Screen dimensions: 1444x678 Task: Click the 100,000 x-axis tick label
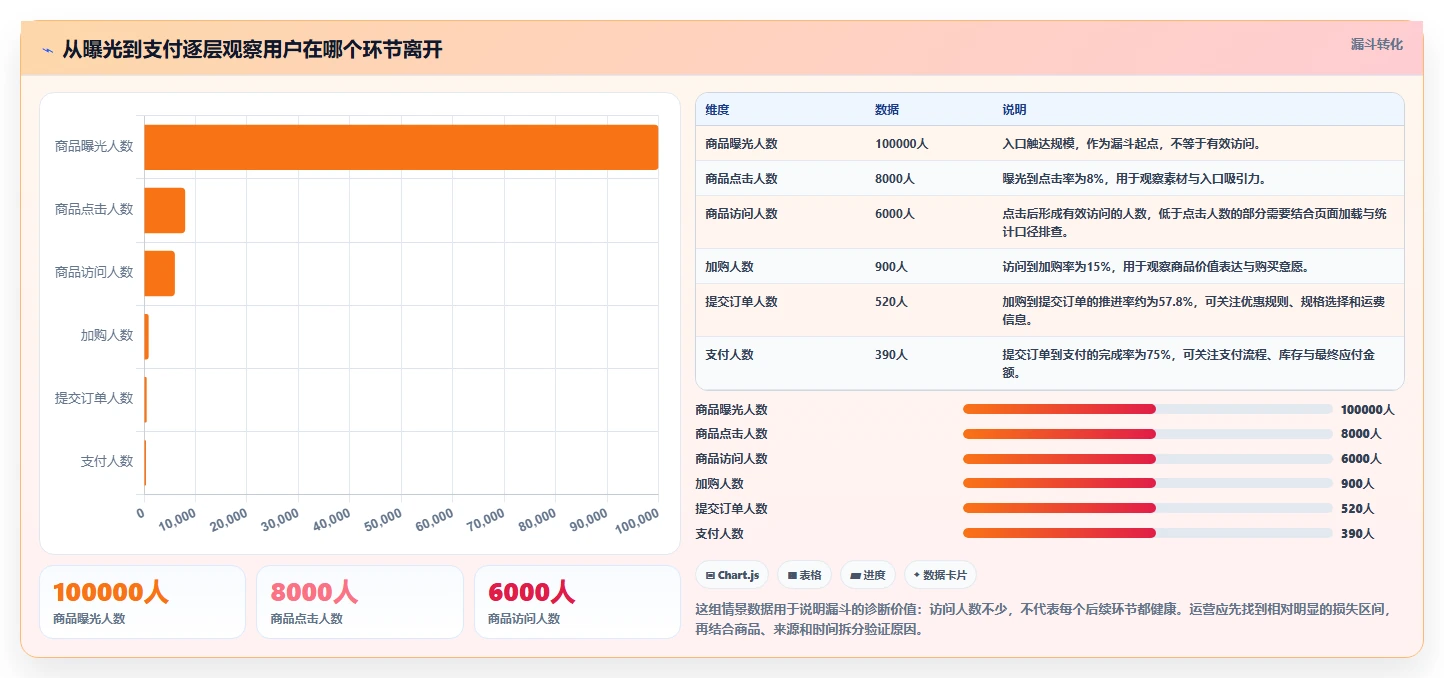[636, 520]
